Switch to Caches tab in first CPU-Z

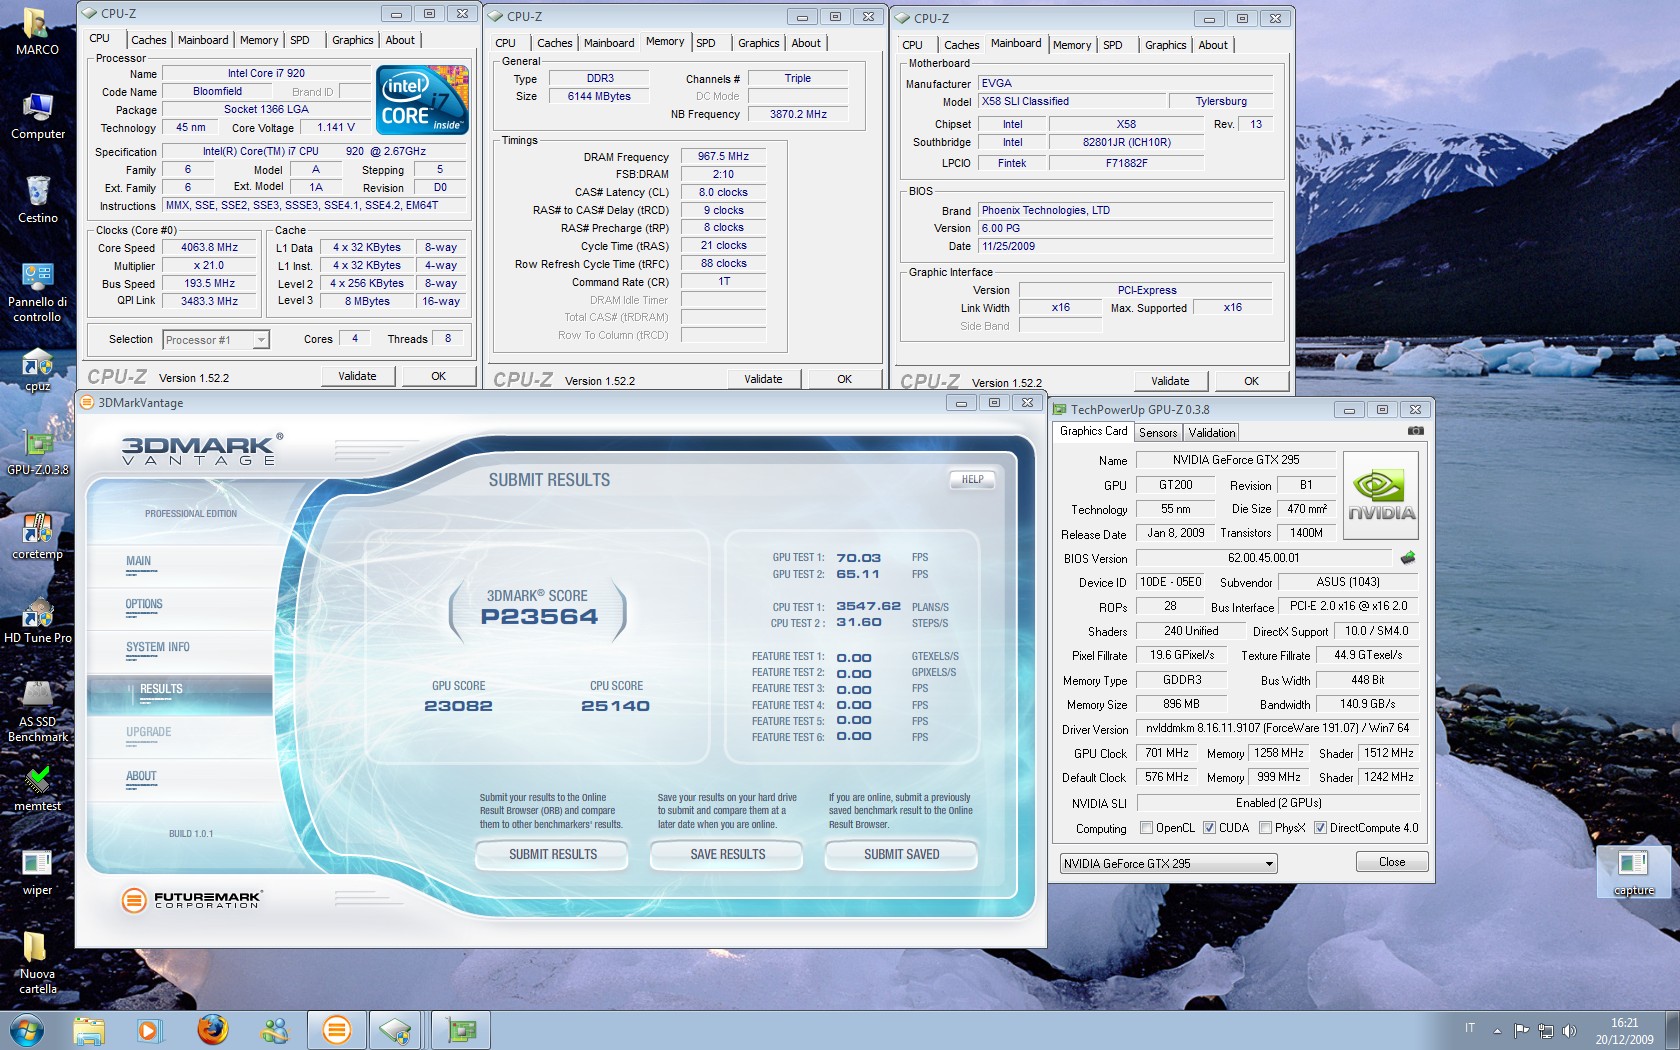click(x=149, y=40)
